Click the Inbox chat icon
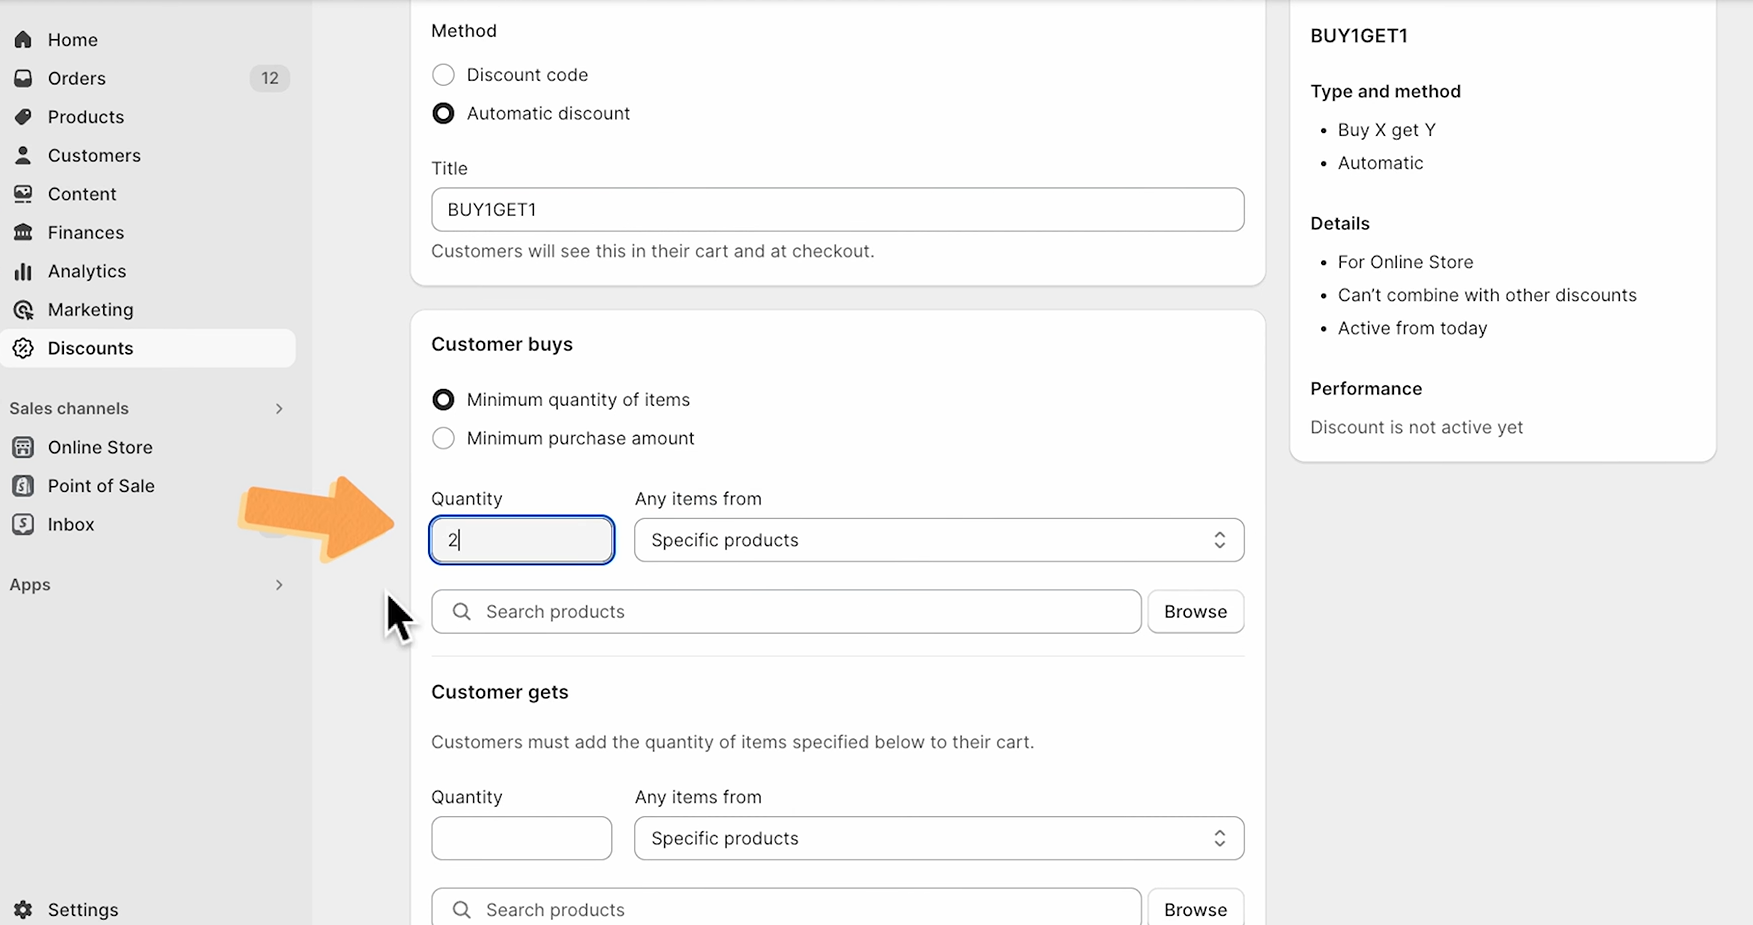The width and height of the screenshot is (1753, 925). pyautogui.click(x=23, y=524)
